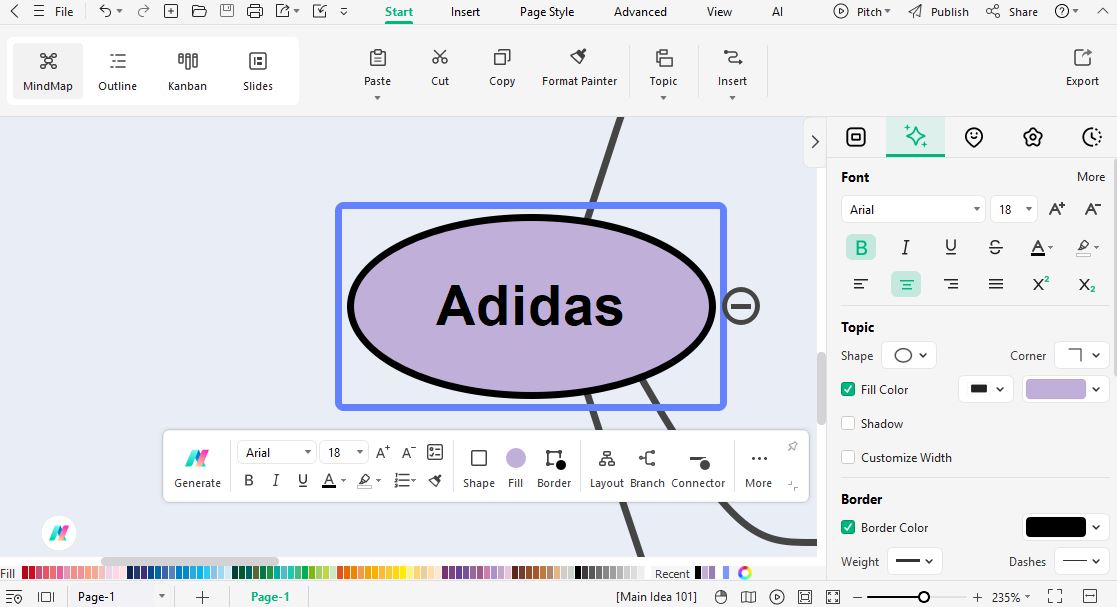Open the border Weight dropdown
Image resolution: width=1117 pixels, height=607 pixels.
915,561
